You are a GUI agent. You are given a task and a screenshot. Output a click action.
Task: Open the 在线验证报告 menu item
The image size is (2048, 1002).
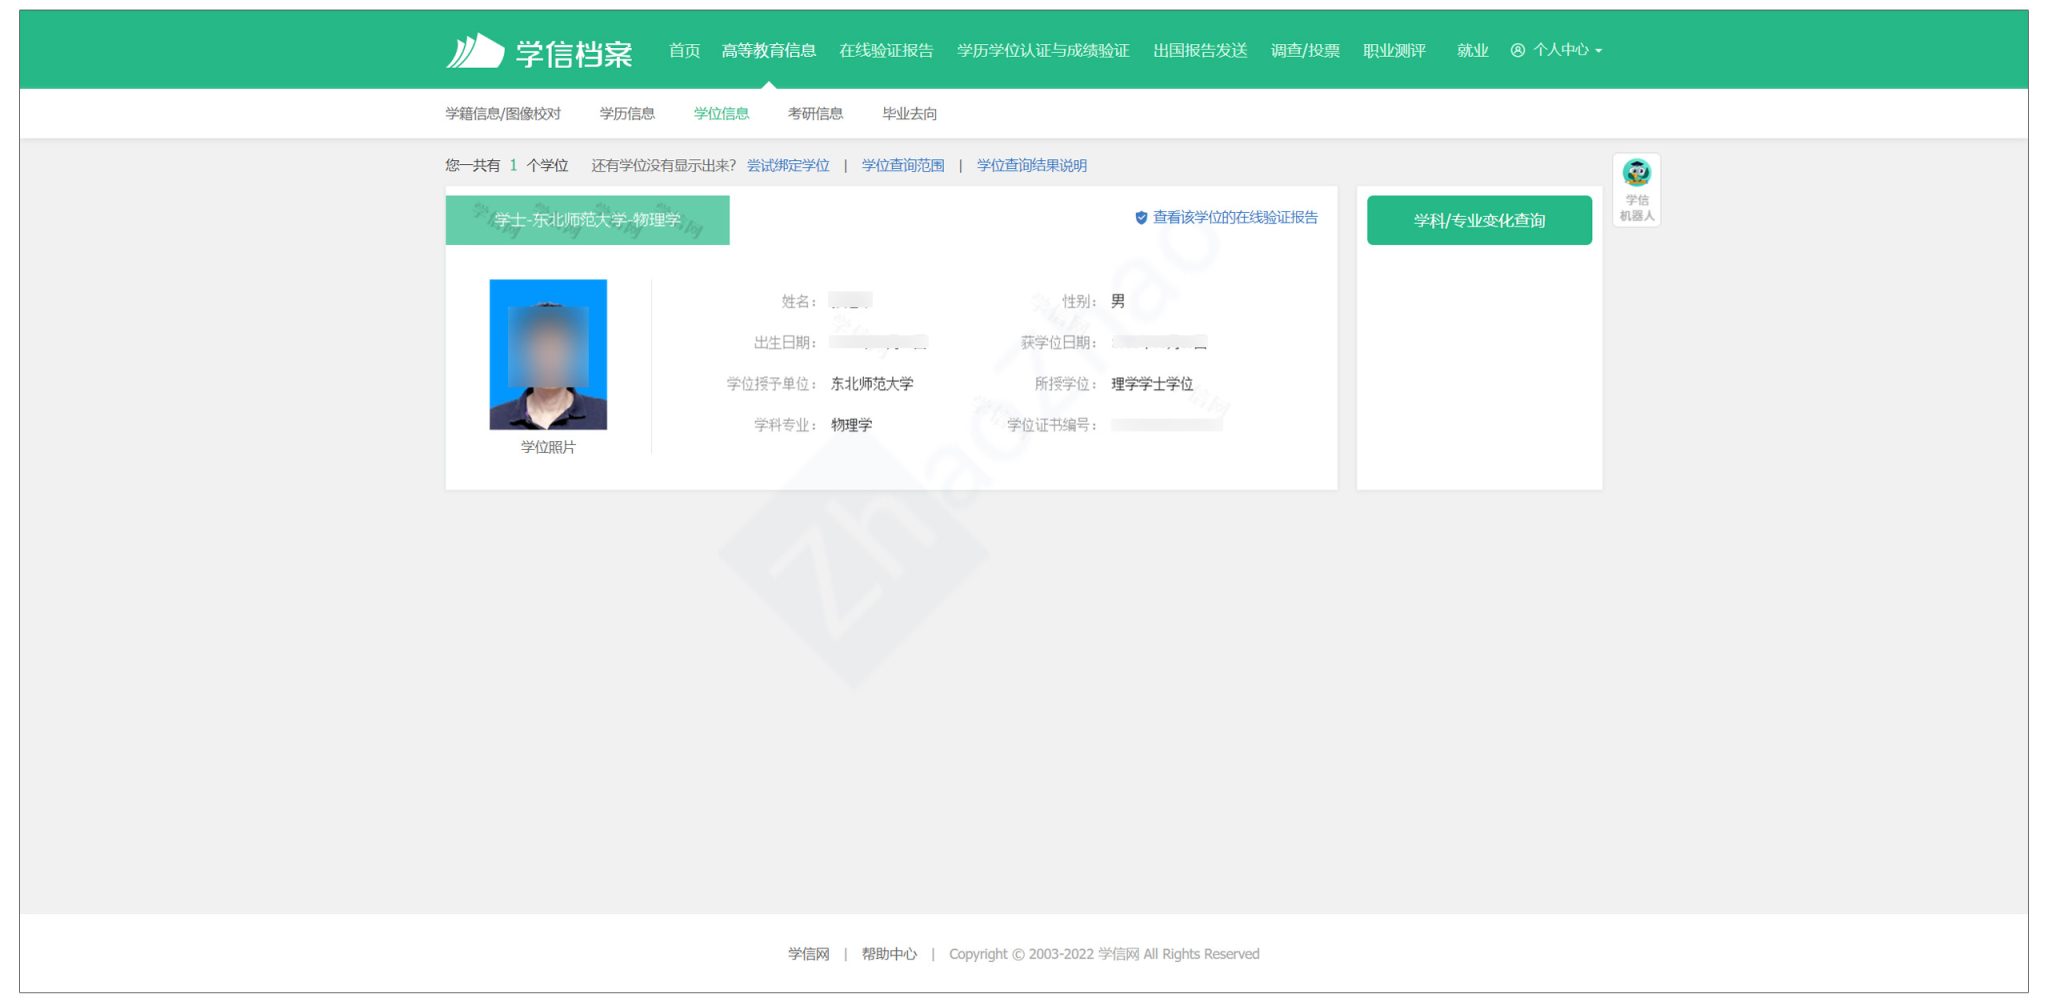[x=886, y=50]
